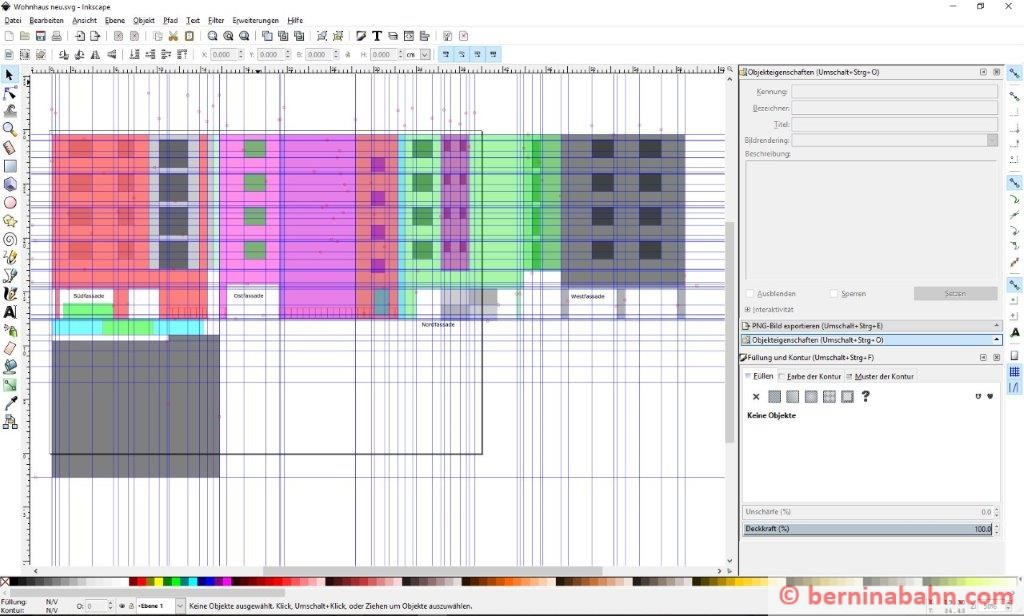
Task: Click the Save document icon
Action: click(40, 36)
